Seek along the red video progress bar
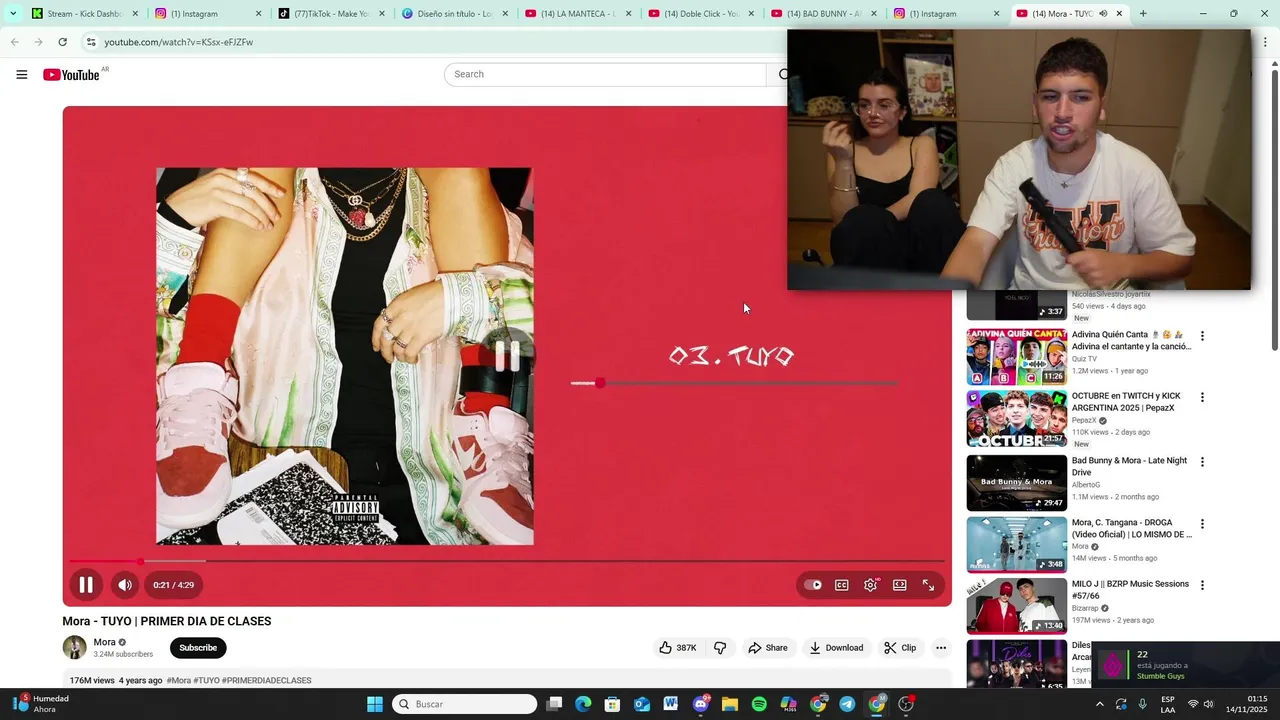The image size is (1280, 720). coord(507,561)
